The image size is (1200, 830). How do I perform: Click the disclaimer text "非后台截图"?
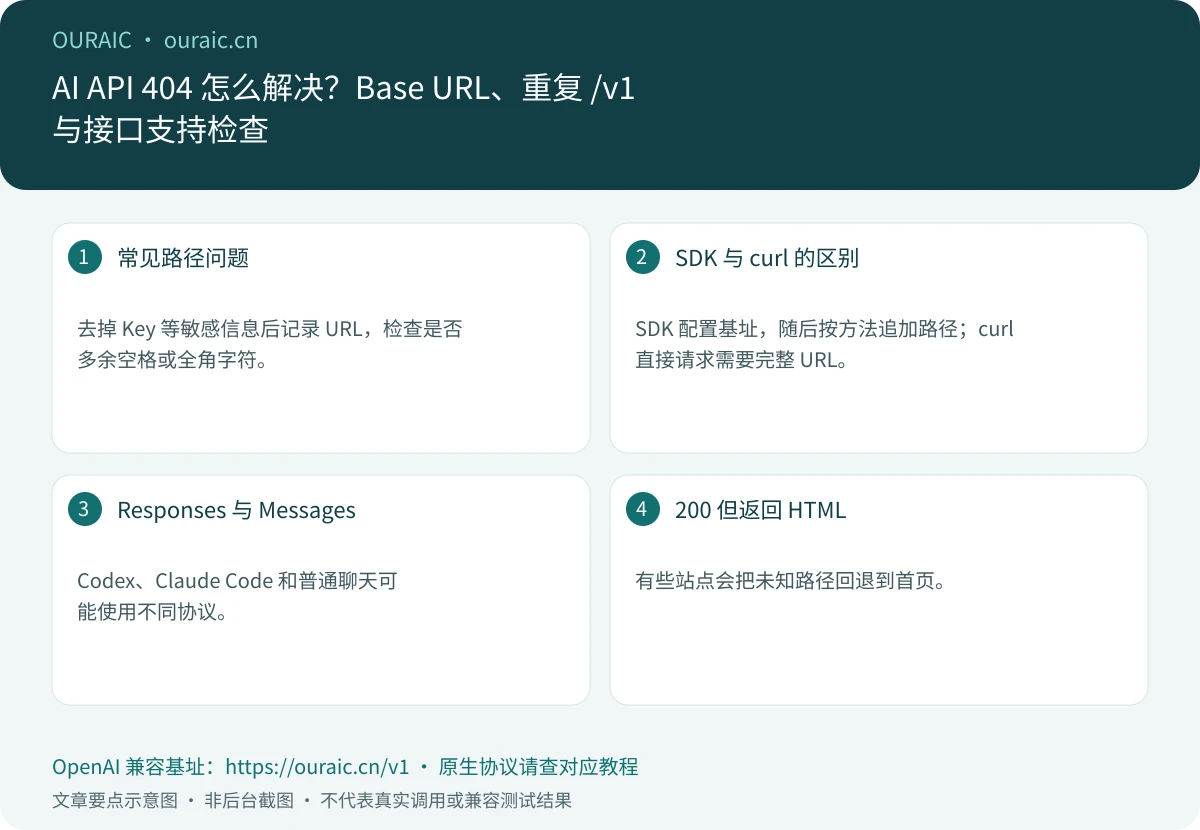click(x=249, y=801)
